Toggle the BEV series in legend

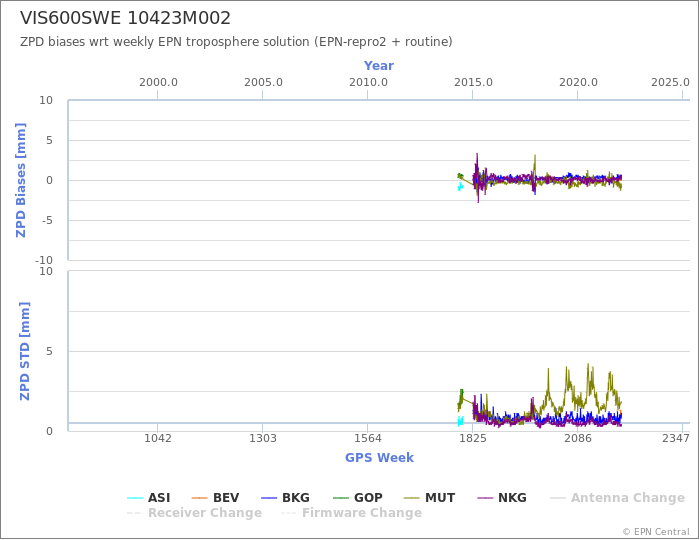coord(215,498)
